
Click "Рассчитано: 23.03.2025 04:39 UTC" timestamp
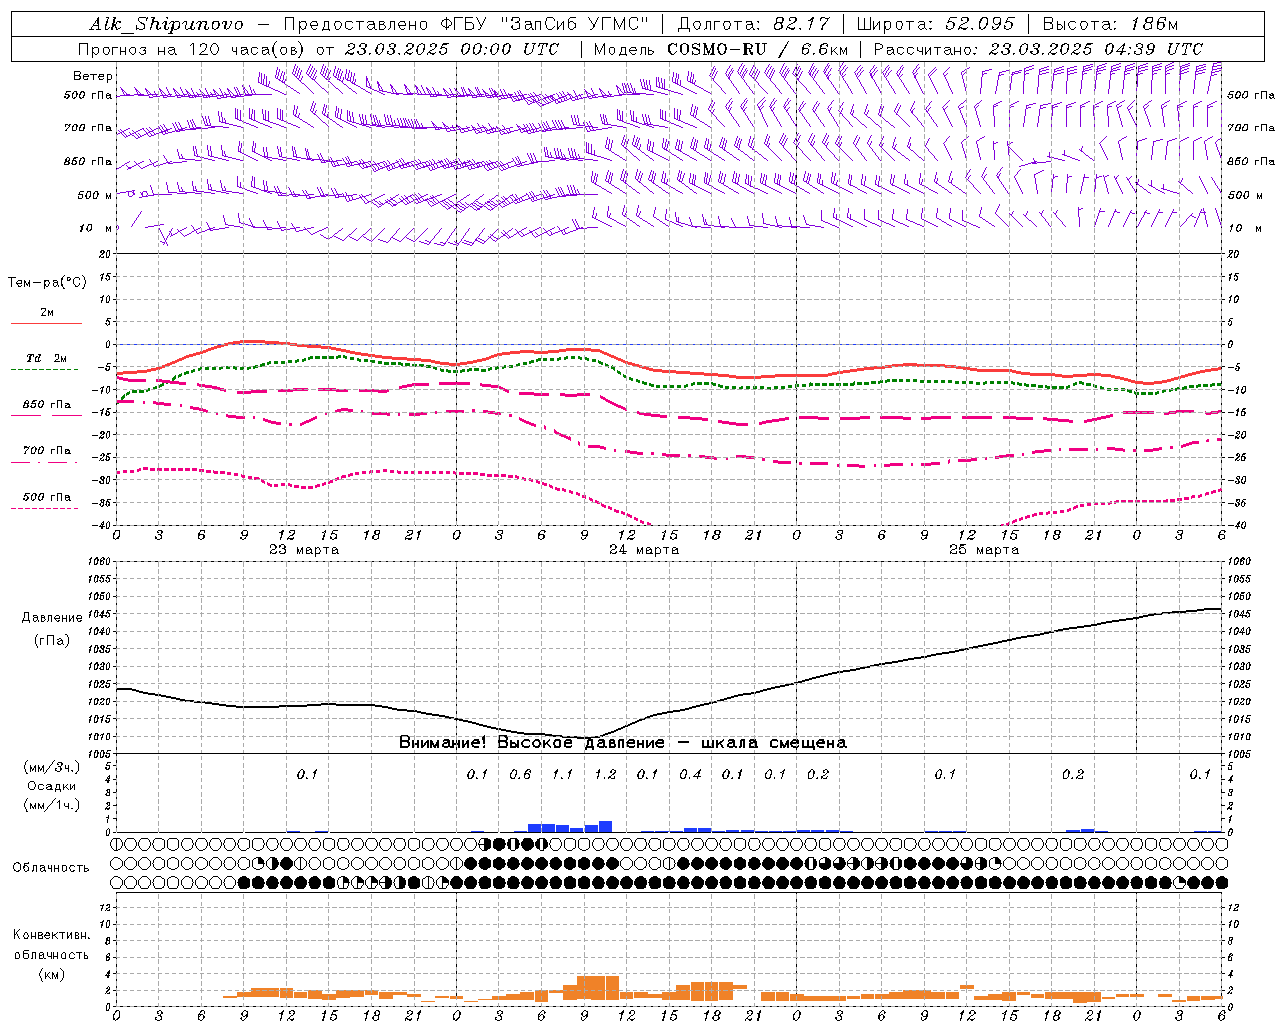pyautogui.click(x=1038, y=49)
